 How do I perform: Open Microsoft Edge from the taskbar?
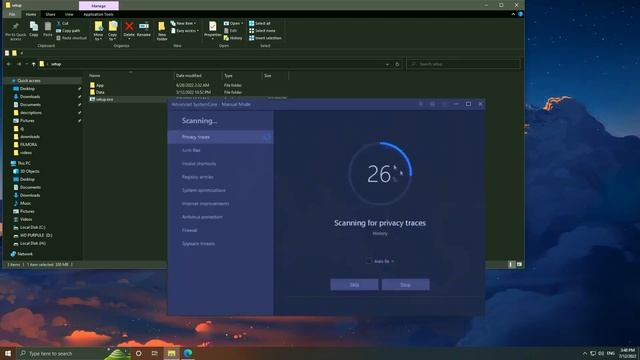click(188, 353)
